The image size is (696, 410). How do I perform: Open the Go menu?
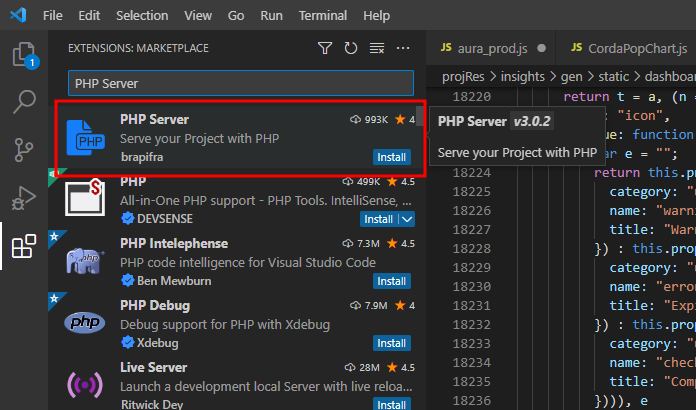click(x=236, y=16)
